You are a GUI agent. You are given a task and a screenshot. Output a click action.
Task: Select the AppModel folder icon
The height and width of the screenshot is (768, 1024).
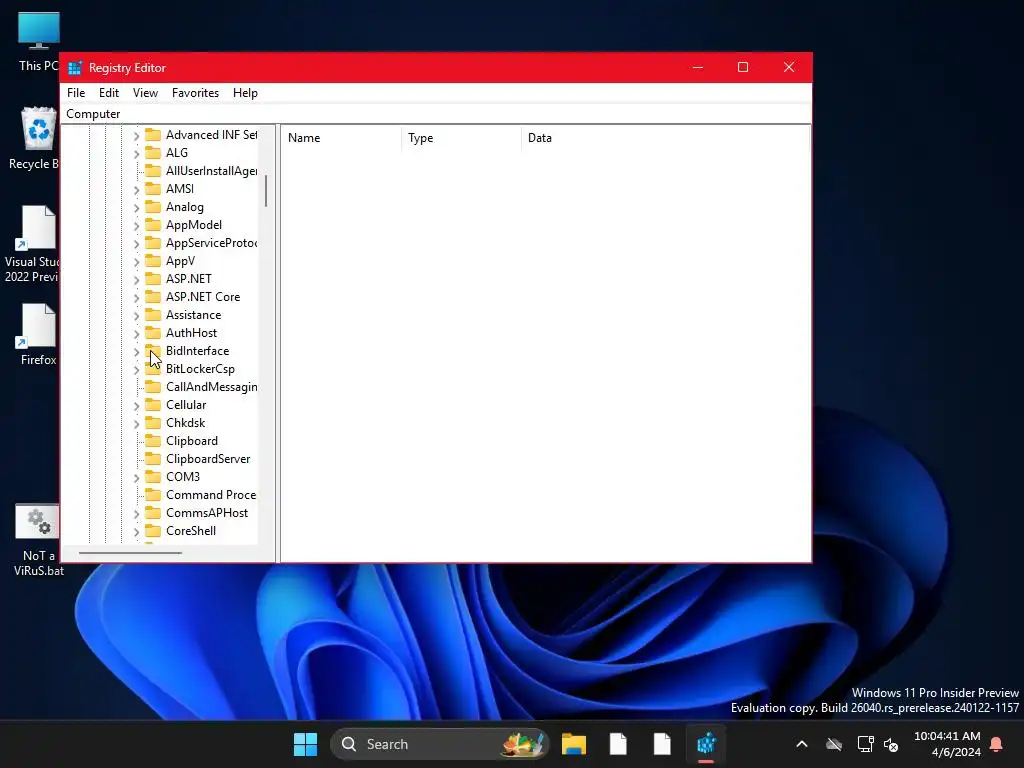153,225
